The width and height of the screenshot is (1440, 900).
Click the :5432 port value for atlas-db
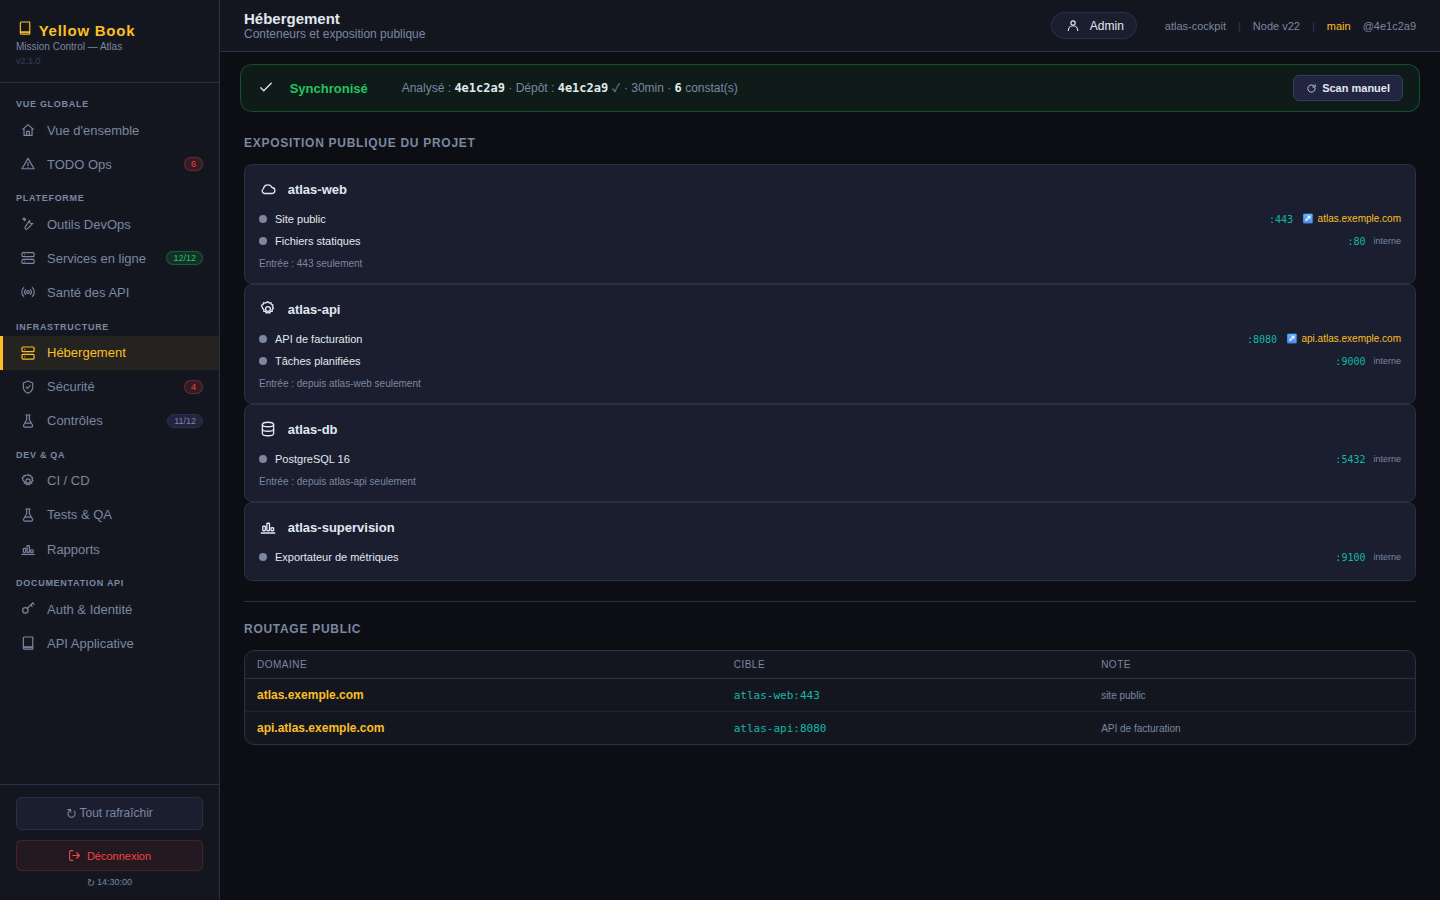(x=1350, y=460)
